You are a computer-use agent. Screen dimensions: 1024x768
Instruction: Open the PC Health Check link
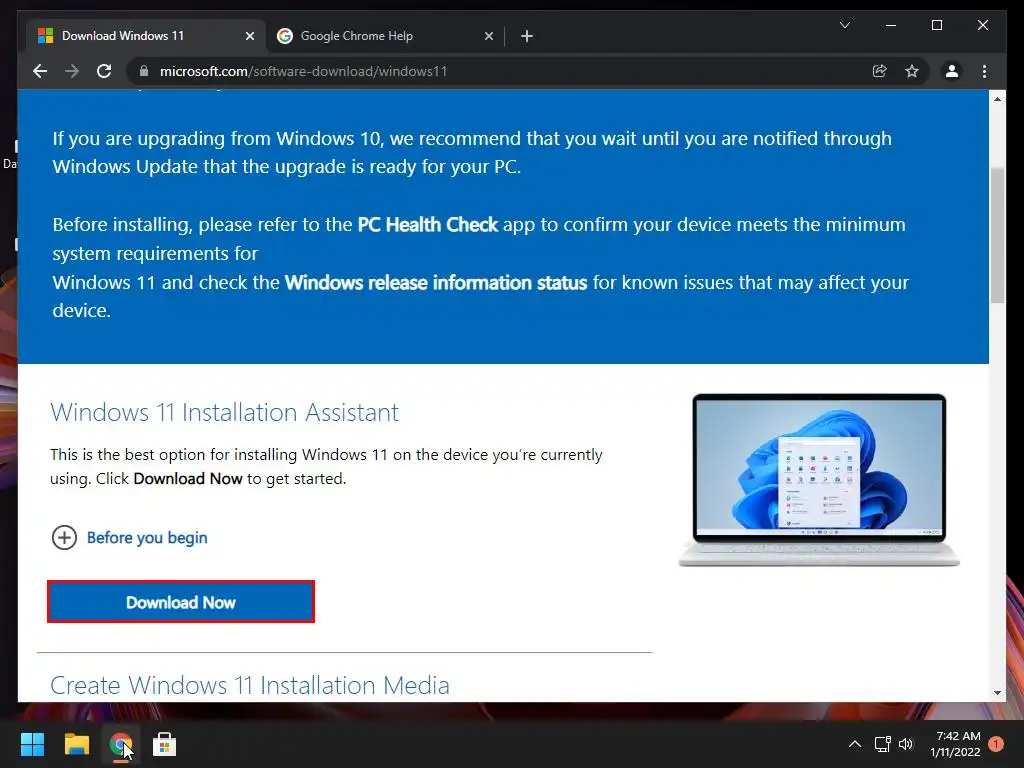[x=428, y=225]
